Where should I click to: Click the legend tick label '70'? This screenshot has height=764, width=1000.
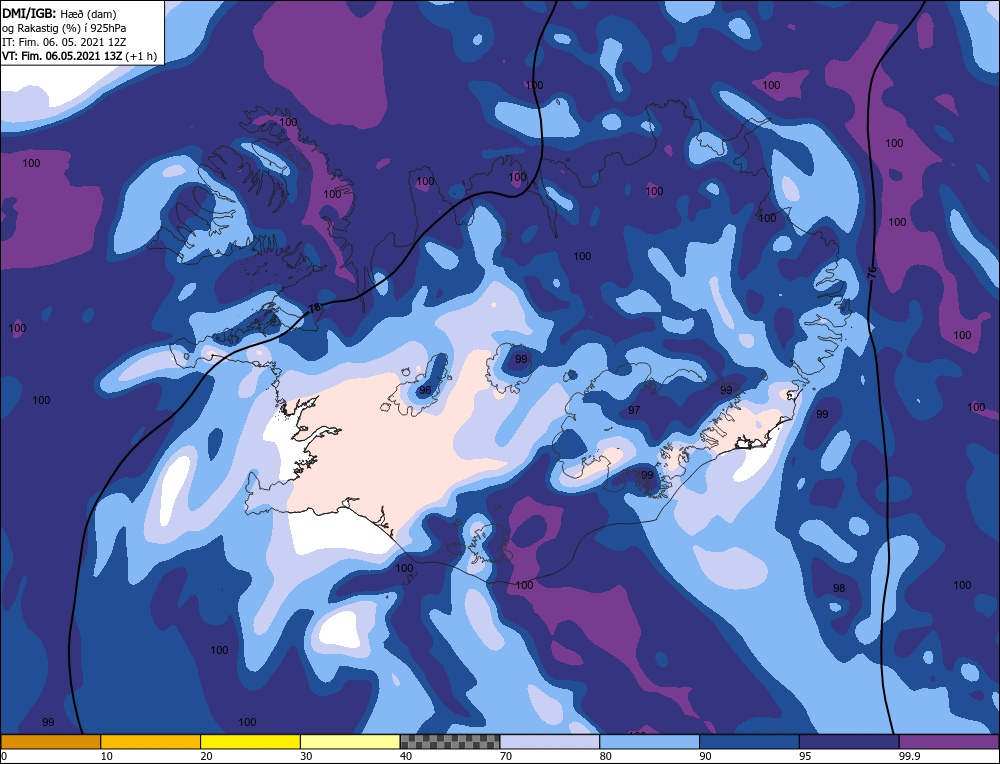[505, 756]
